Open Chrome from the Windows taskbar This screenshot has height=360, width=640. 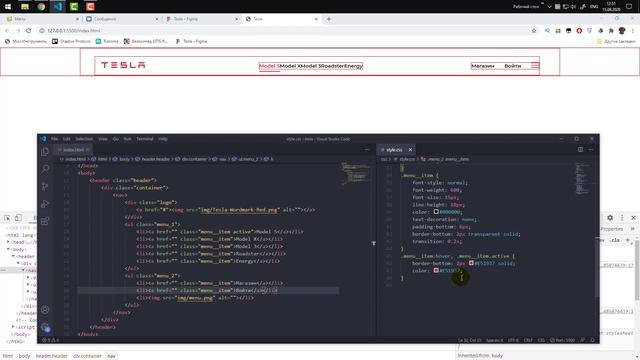tap(41, 7)
